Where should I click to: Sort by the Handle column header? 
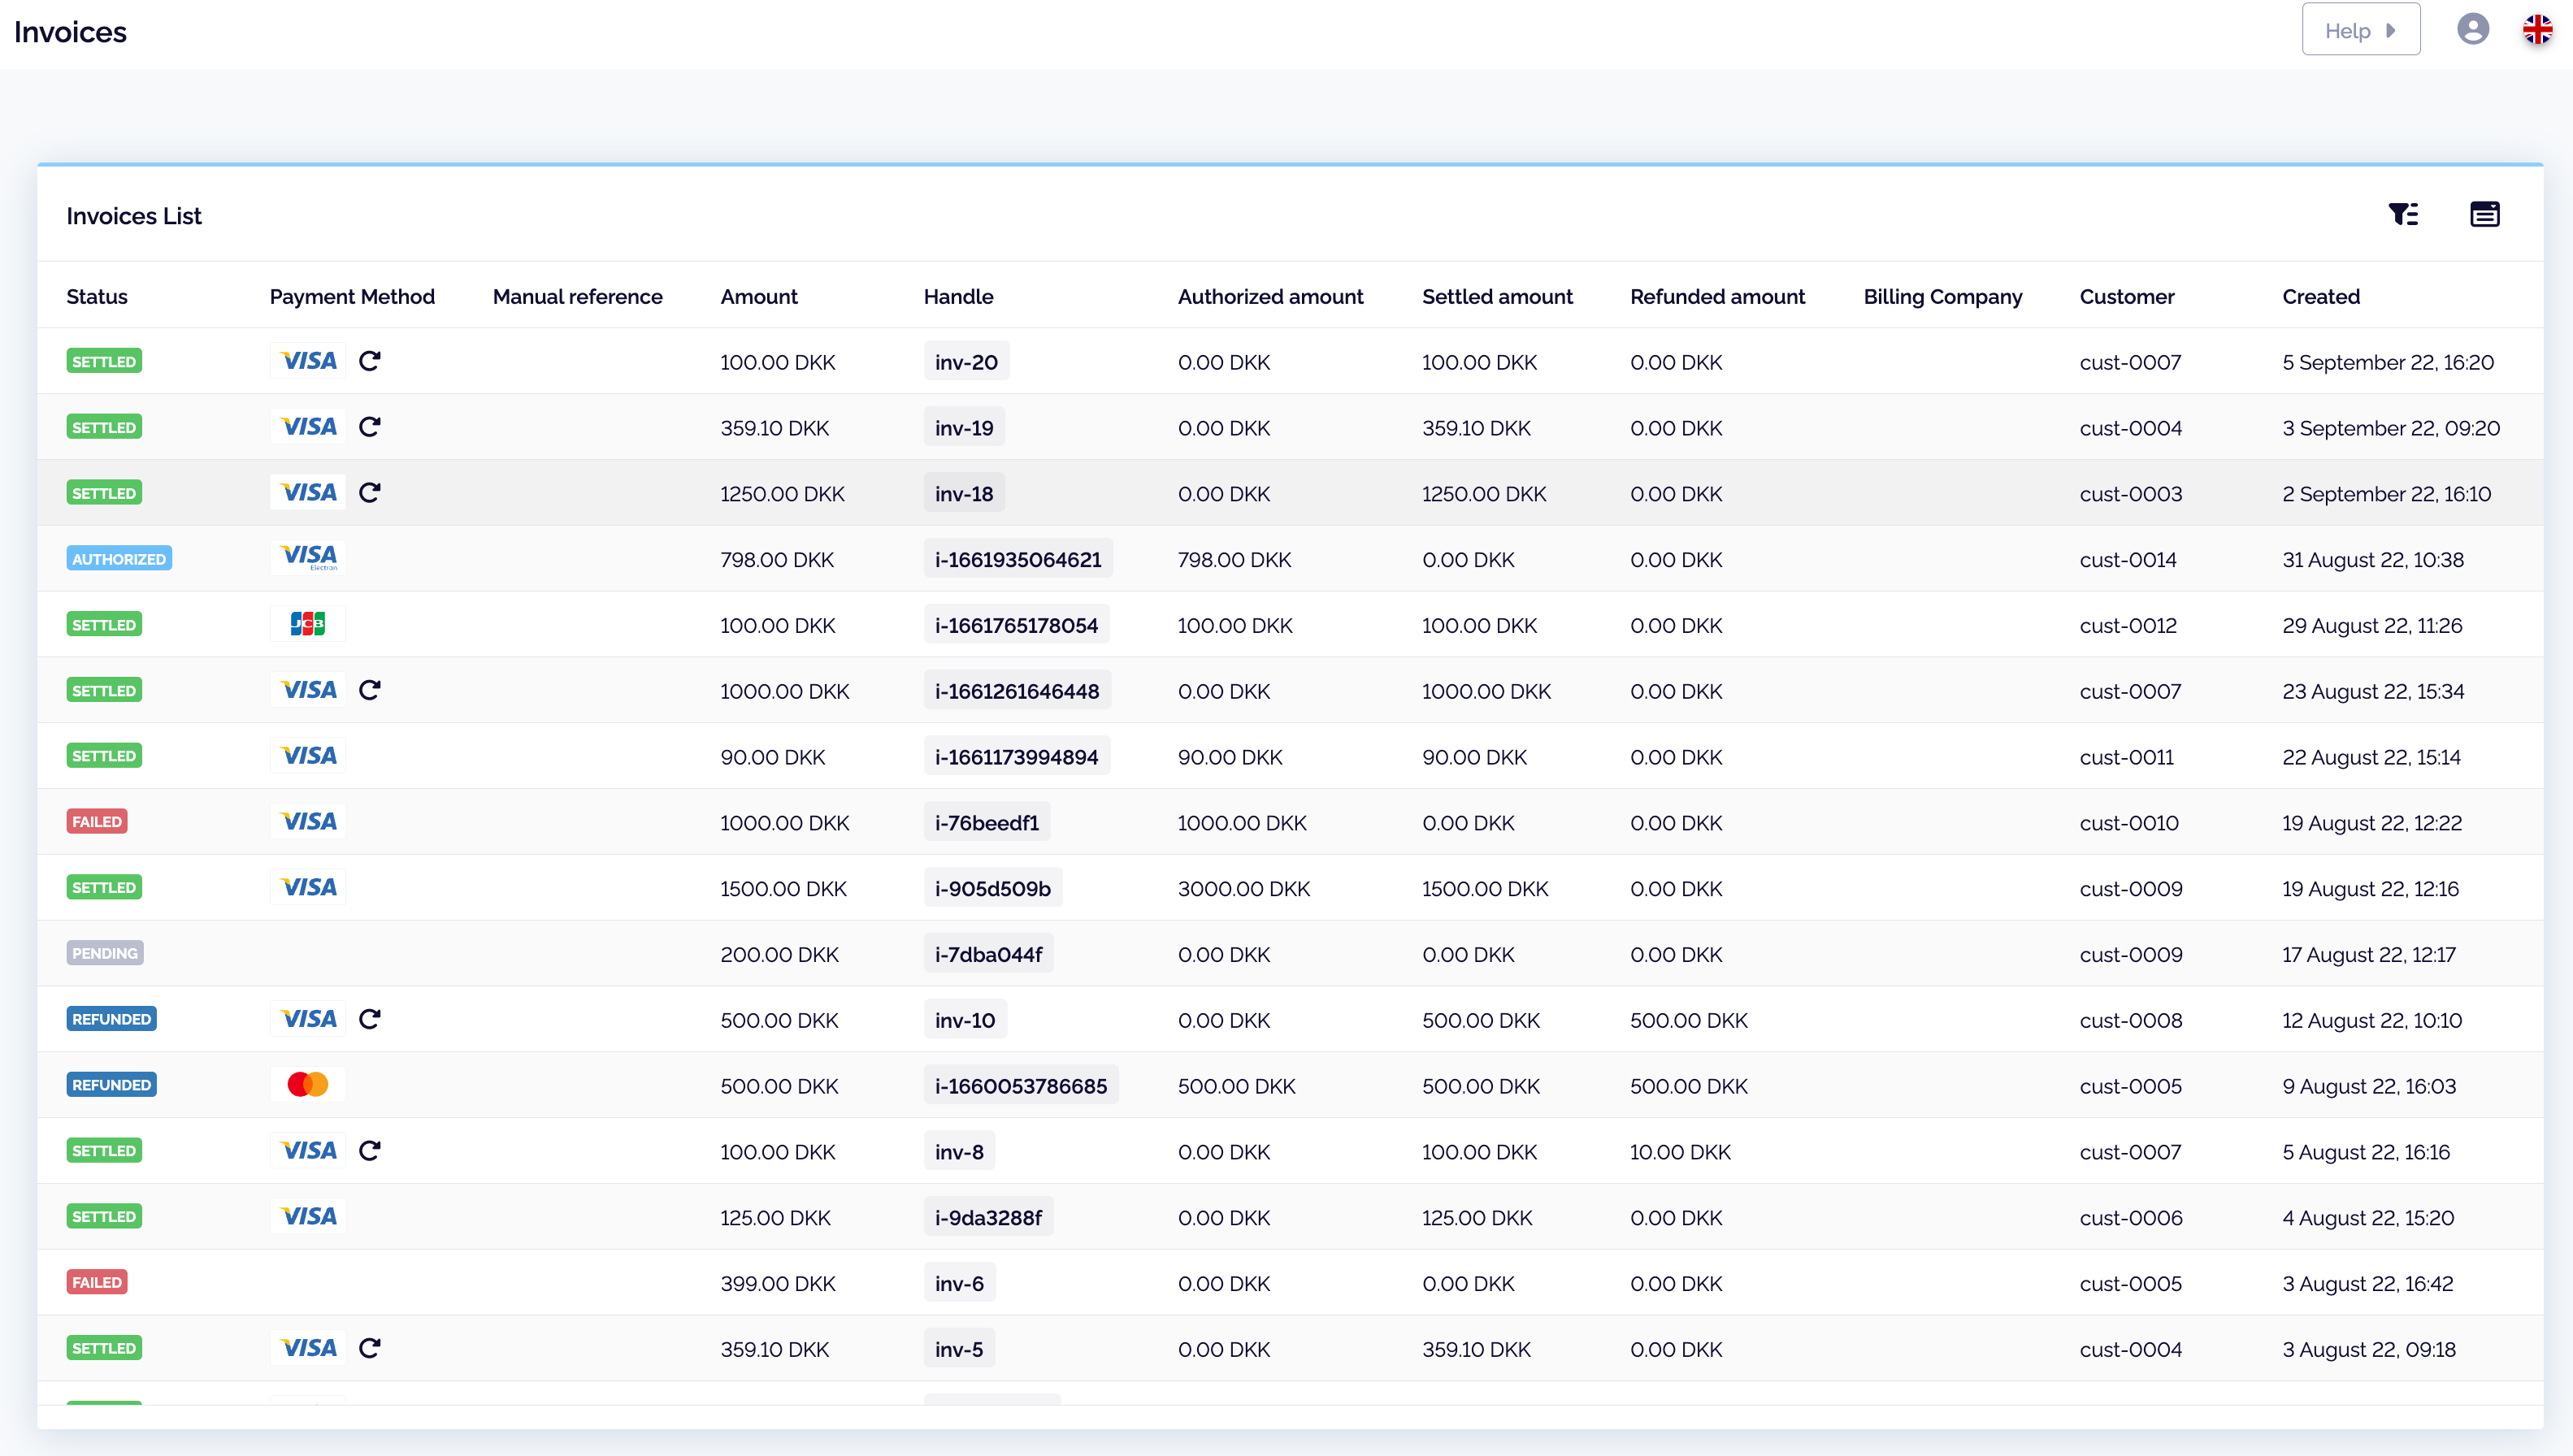click(x=958, y=297)
